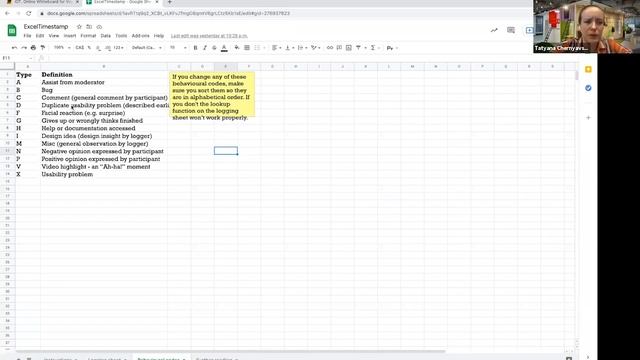Open the Tools menu
The image size is (640, 360).
tap(121, 36)
